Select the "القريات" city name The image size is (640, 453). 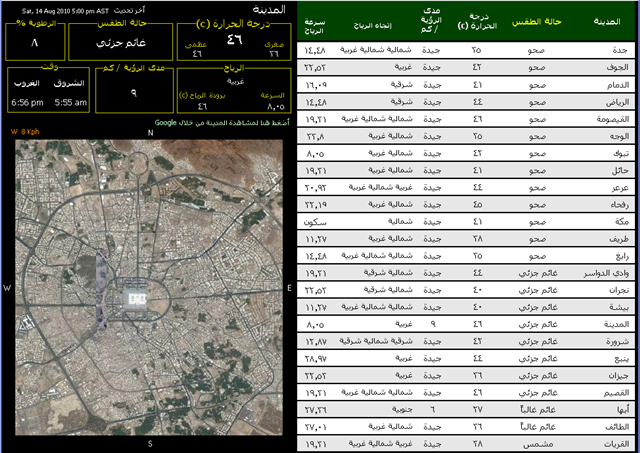point(616,444)
